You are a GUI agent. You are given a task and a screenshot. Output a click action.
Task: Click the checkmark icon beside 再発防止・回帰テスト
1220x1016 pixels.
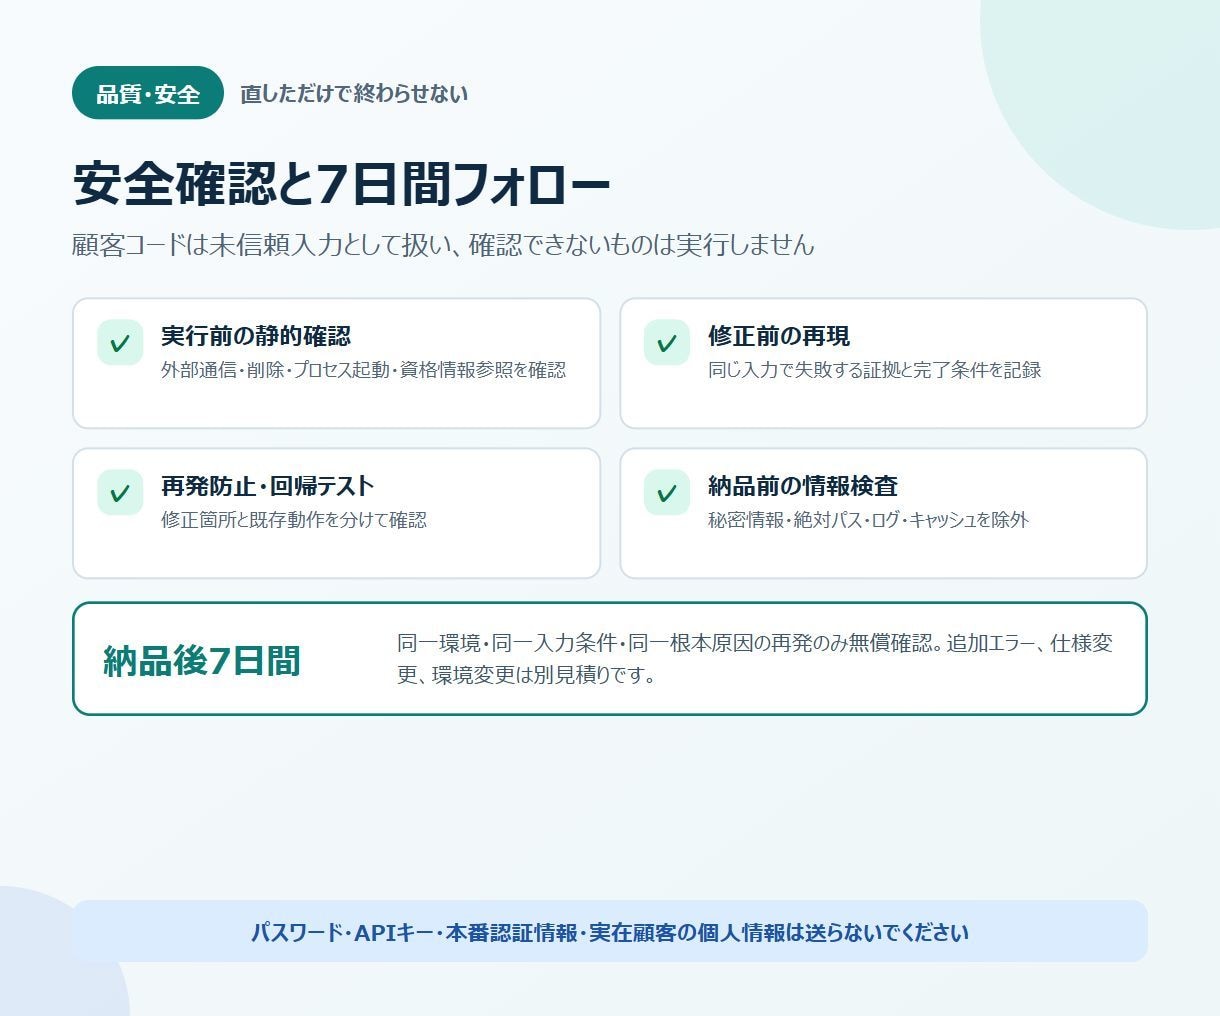120,493
